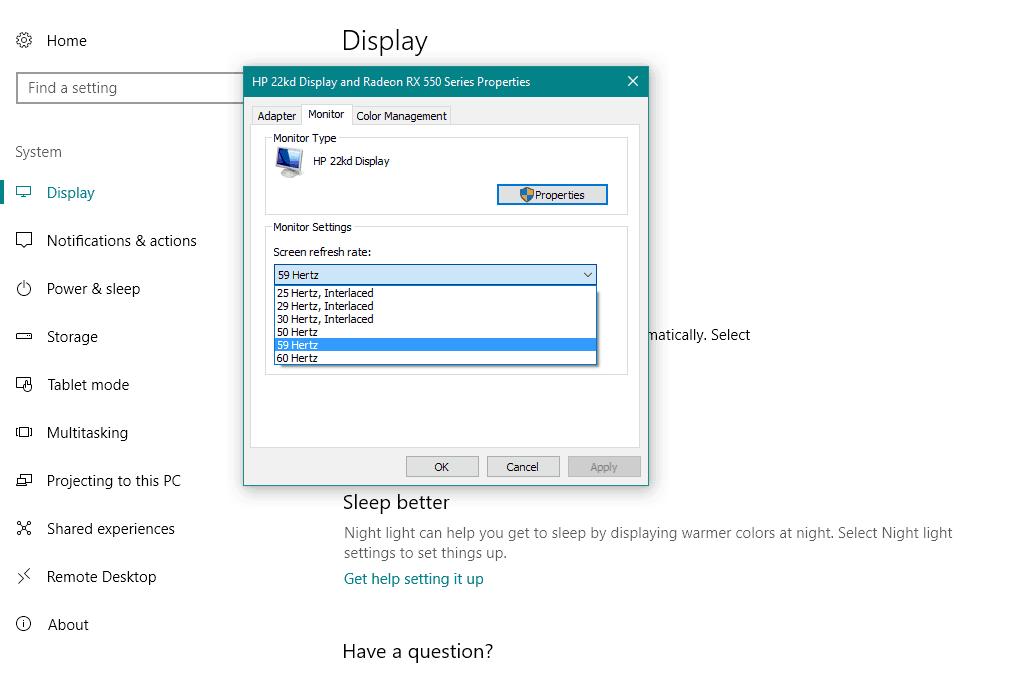This screenshot has width=1019, height=675.
Task: Click the Power & sleep icon
Action: click(24, 288)
